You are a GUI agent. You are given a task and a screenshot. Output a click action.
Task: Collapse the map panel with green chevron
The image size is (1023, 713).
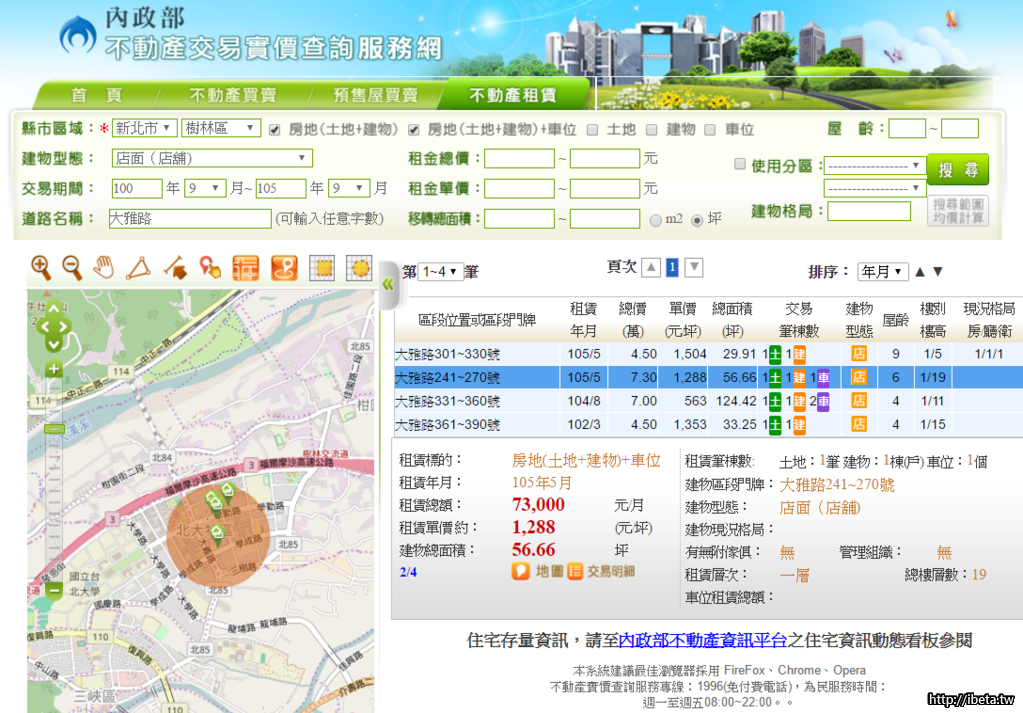click(x=388, y=284)
